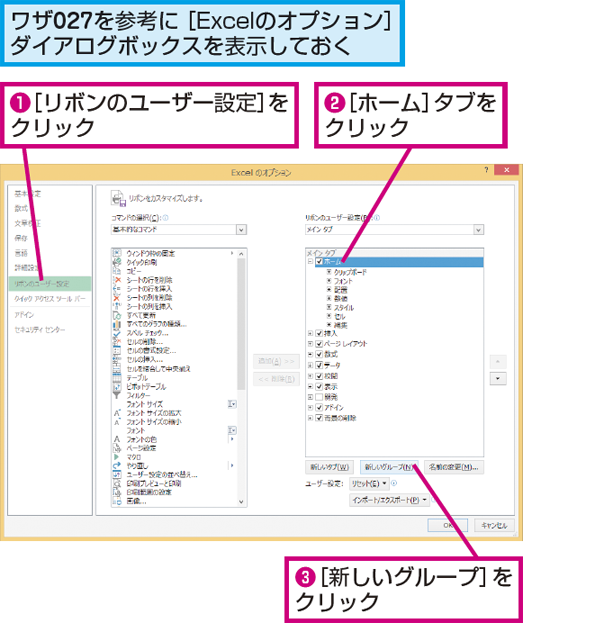
Task: Click the キャンセル button
Action: (494, 525)
